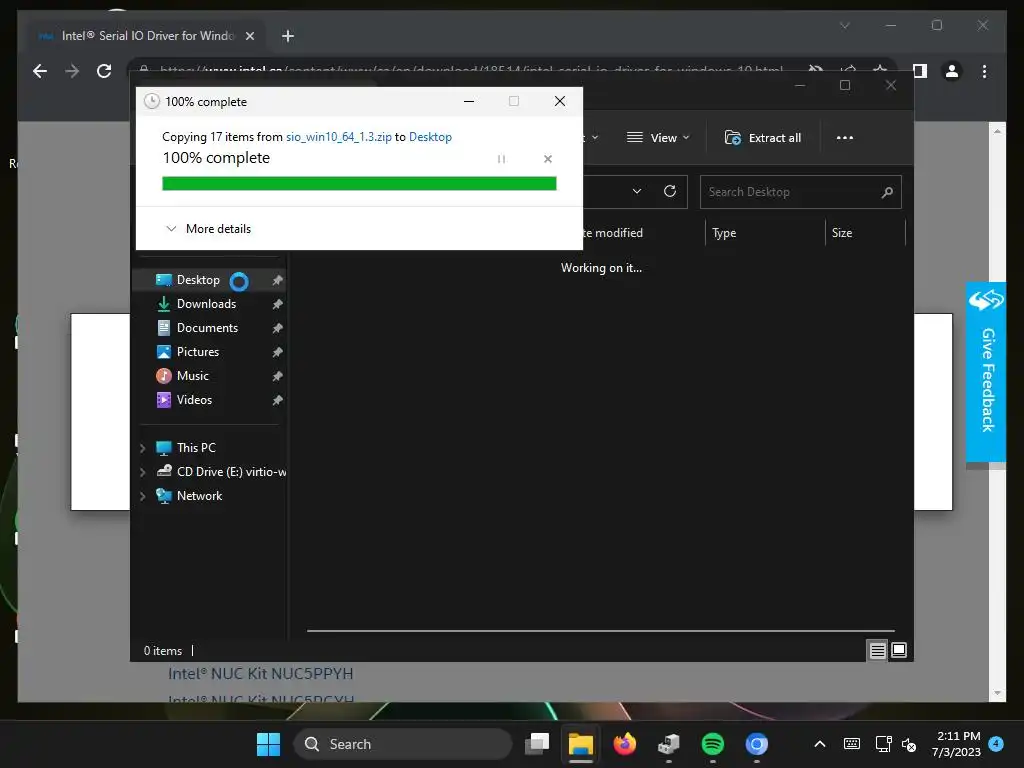Switch to large thumbnails view icon
Viewport: 1024px width, 768px height.
coord(899,650)
